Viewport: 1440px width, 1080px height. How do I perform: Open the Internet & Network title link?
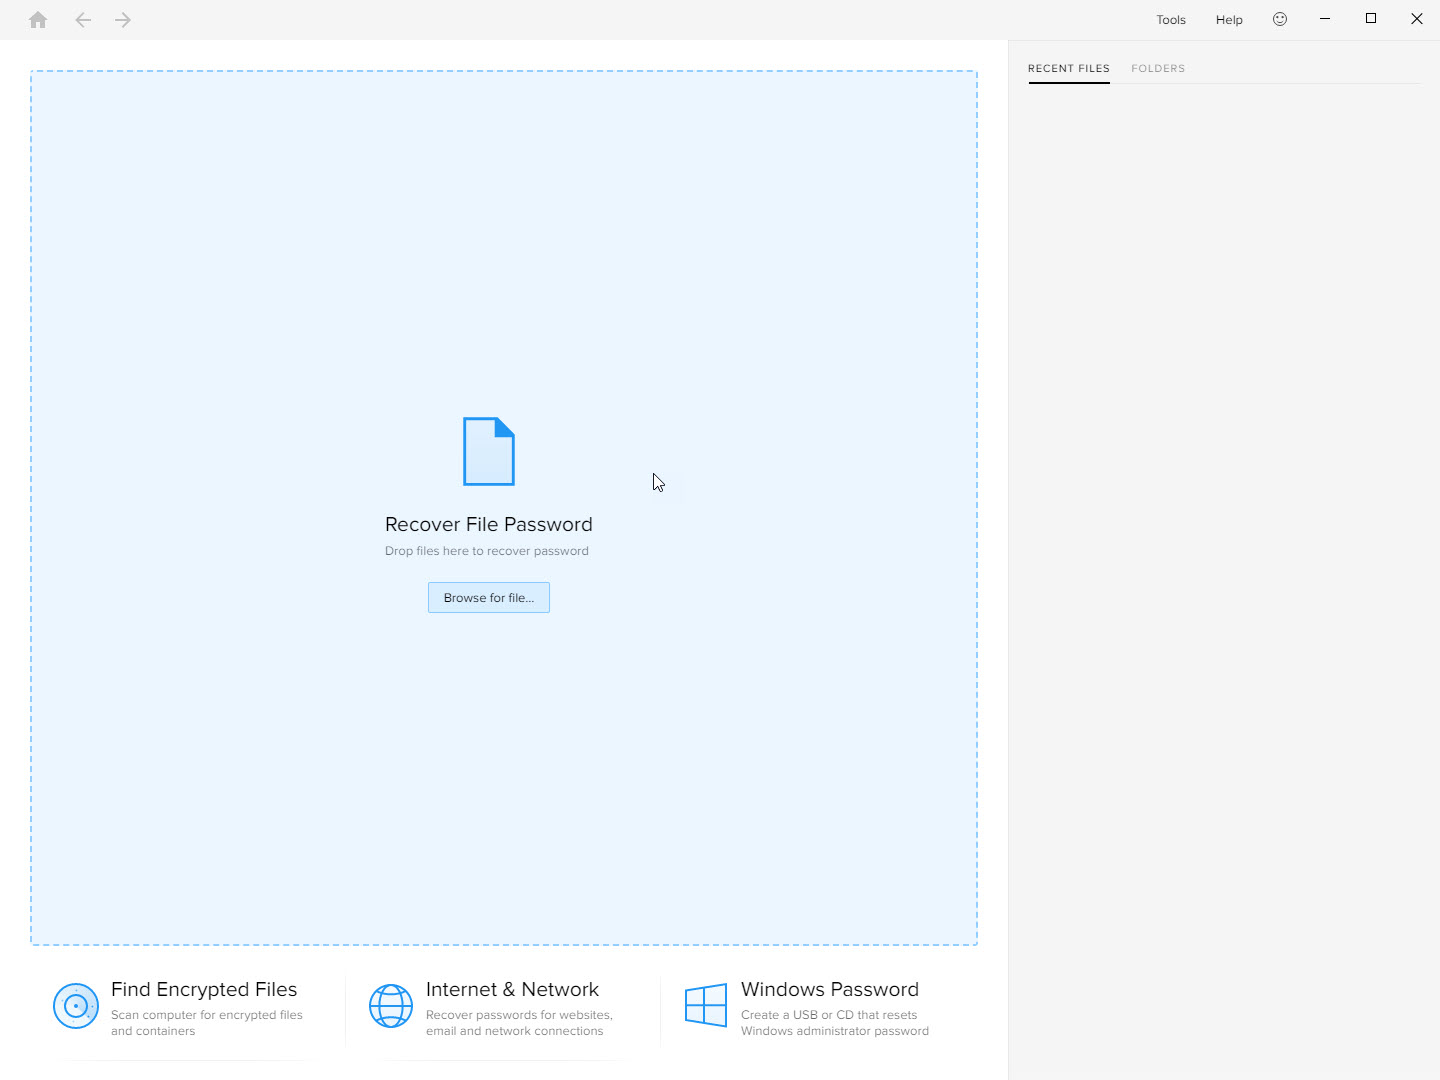click(512, 989)
